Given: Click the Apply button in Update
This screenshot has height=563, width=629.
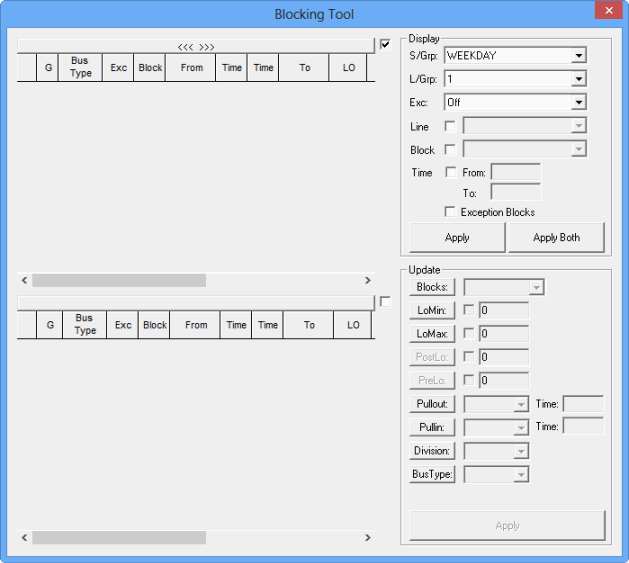Looking at the screenshot, I should [x=507, y=525].
